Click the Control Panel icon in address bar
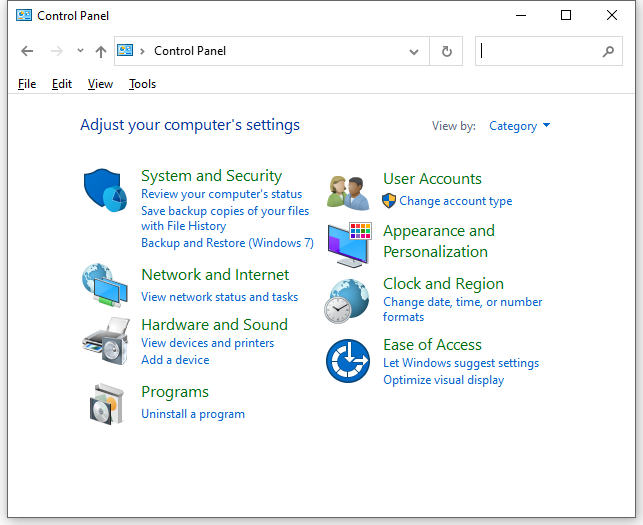Image resolution: width=643 pixels, height=525 pixels. point(125,50)
